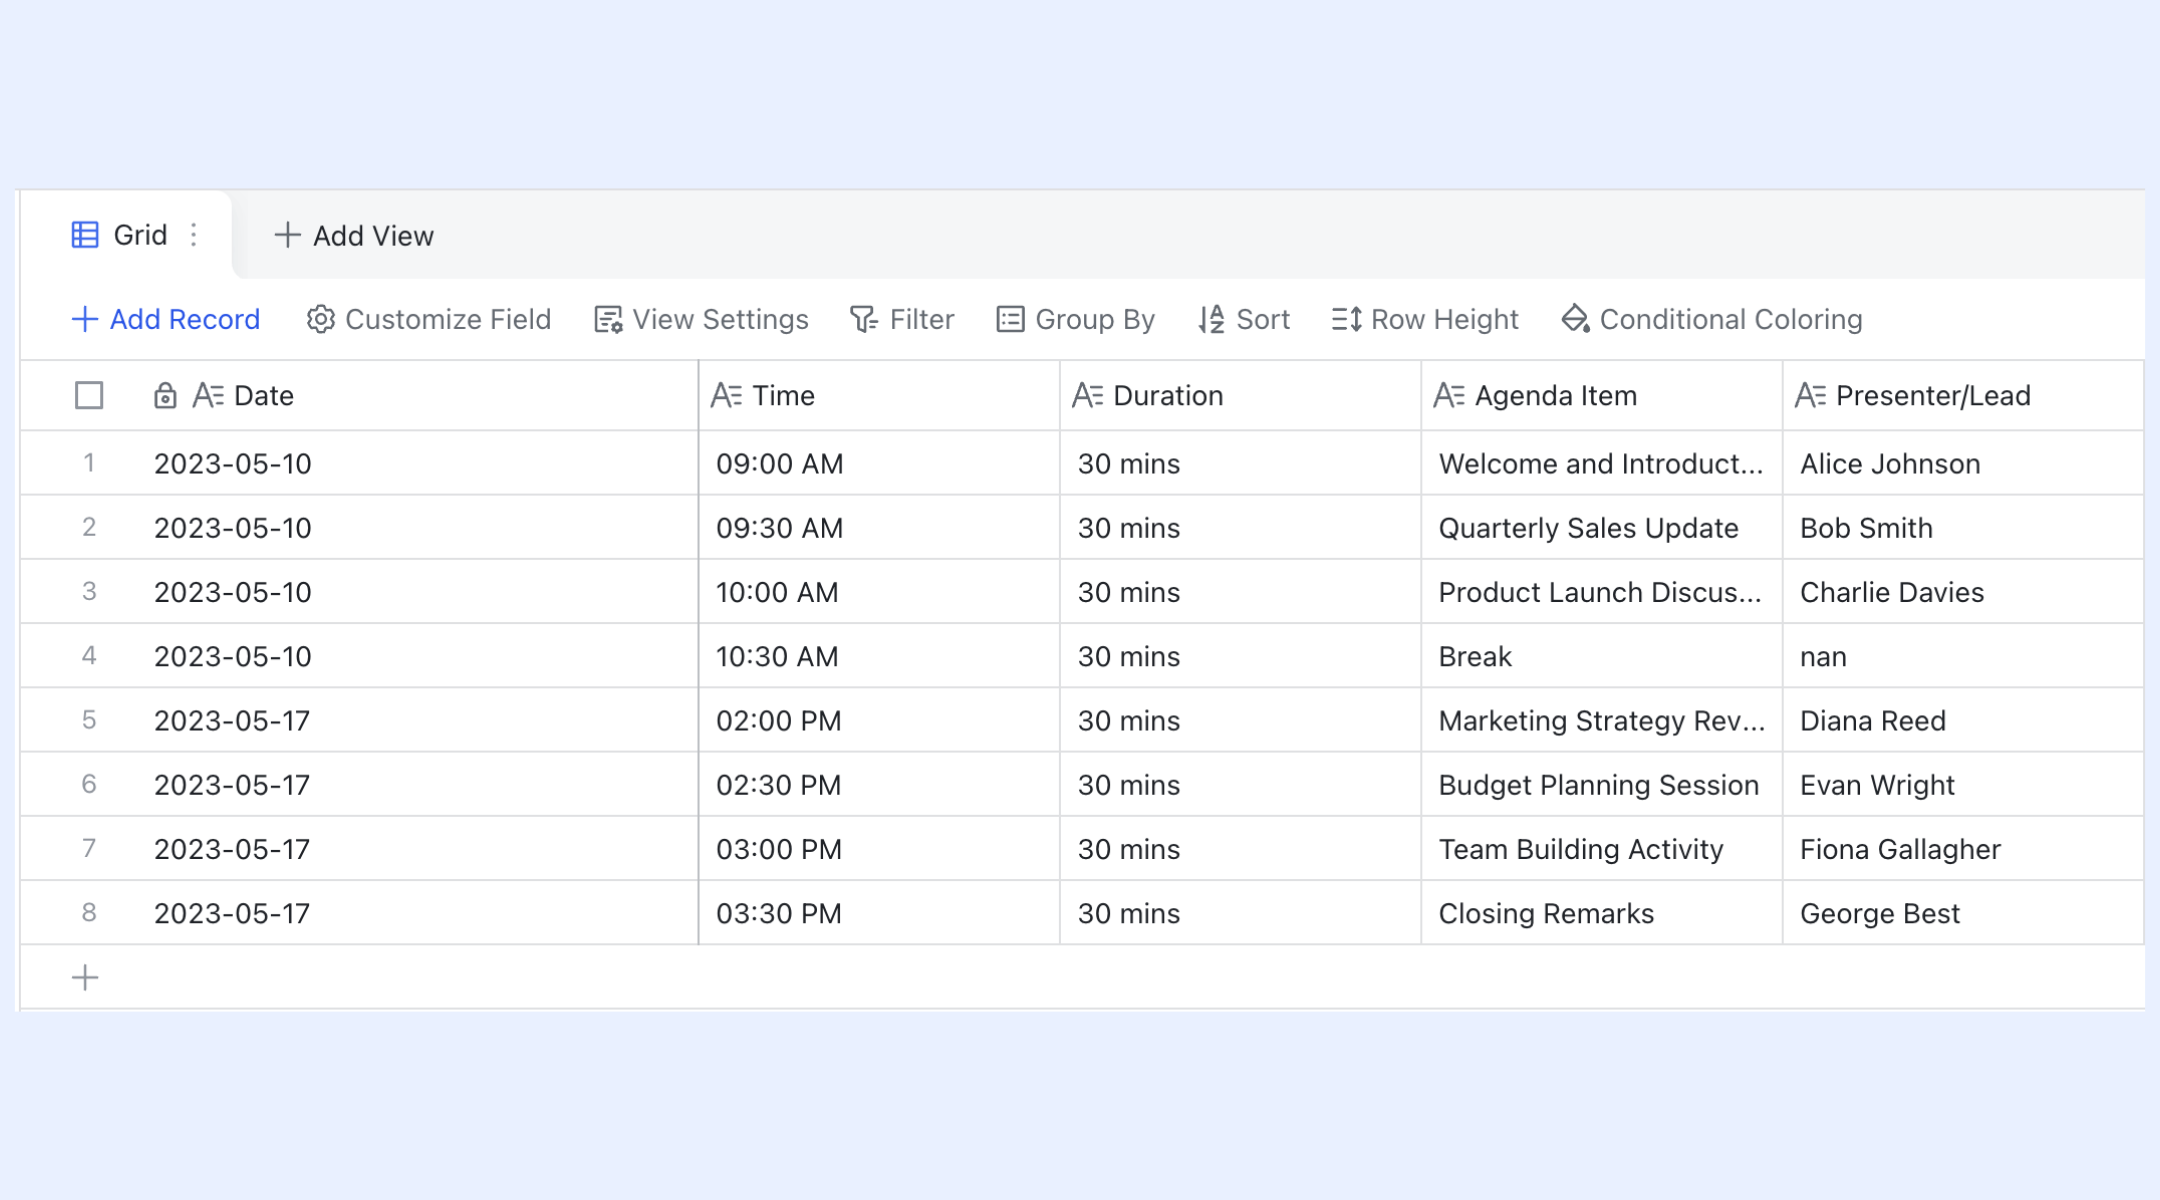Select row number 1

(89, 463)
